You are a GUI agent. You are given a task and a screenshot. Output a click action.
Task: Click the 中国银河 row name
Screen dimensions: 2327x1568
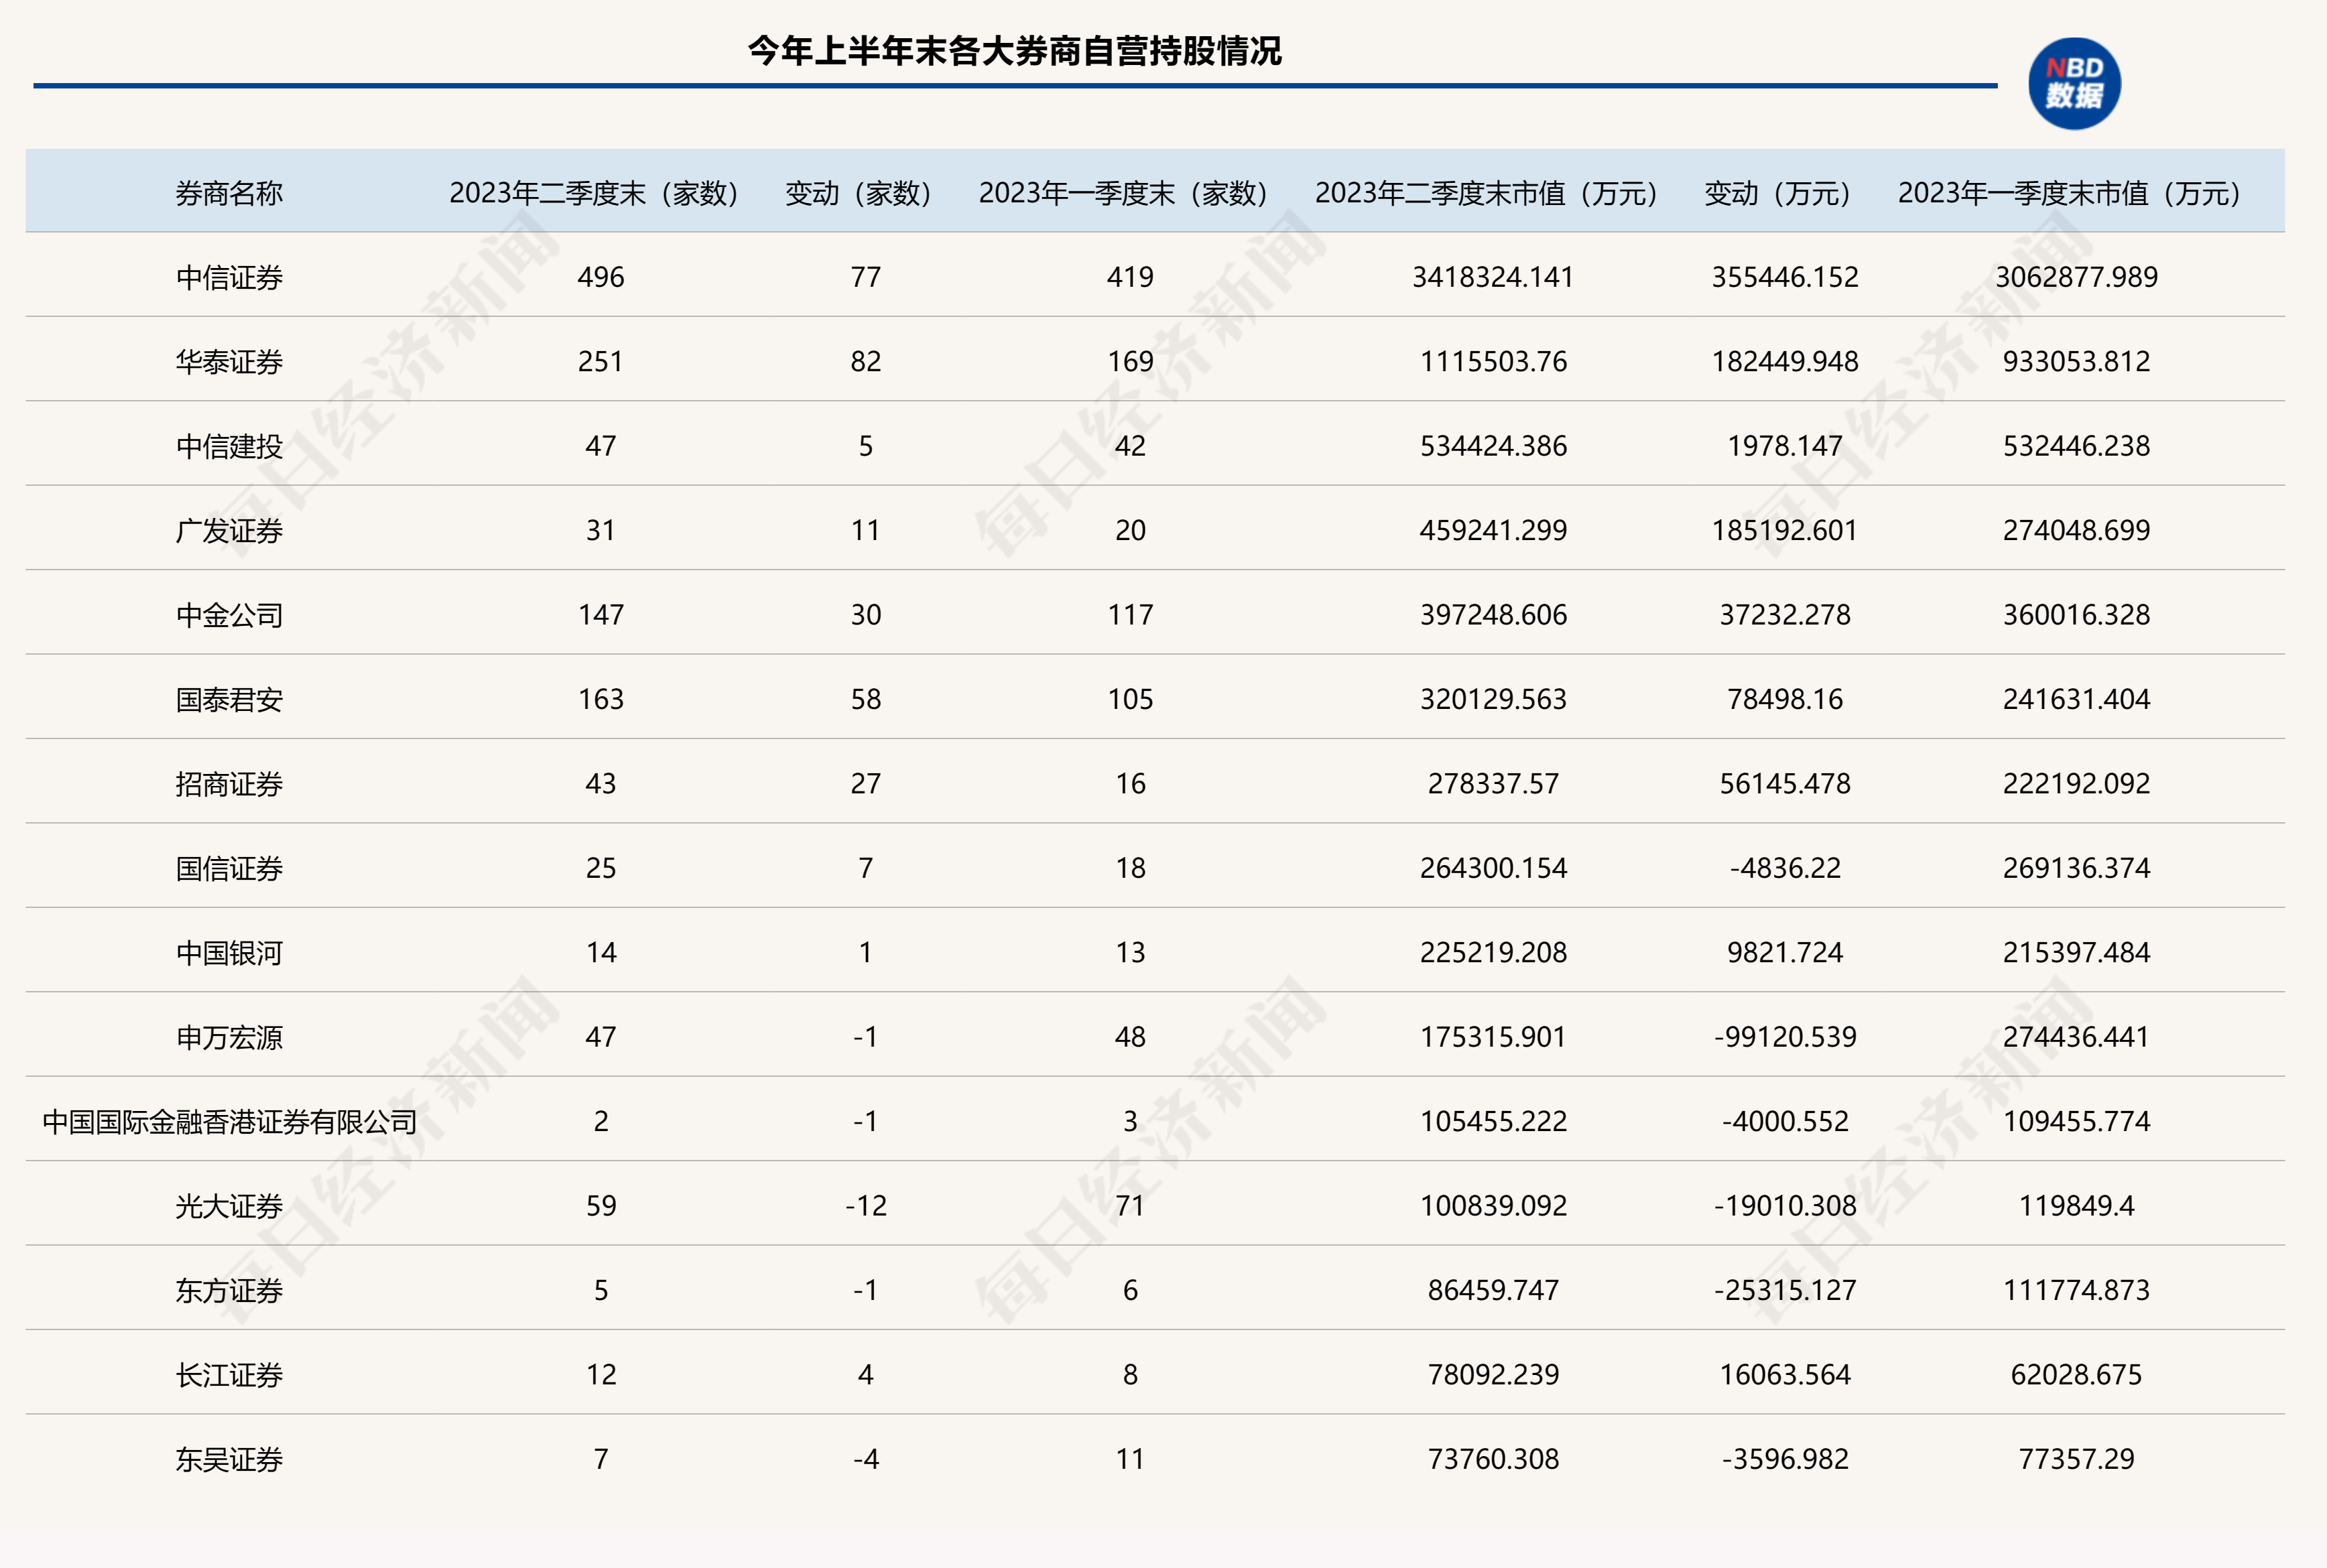coord(229,953)
